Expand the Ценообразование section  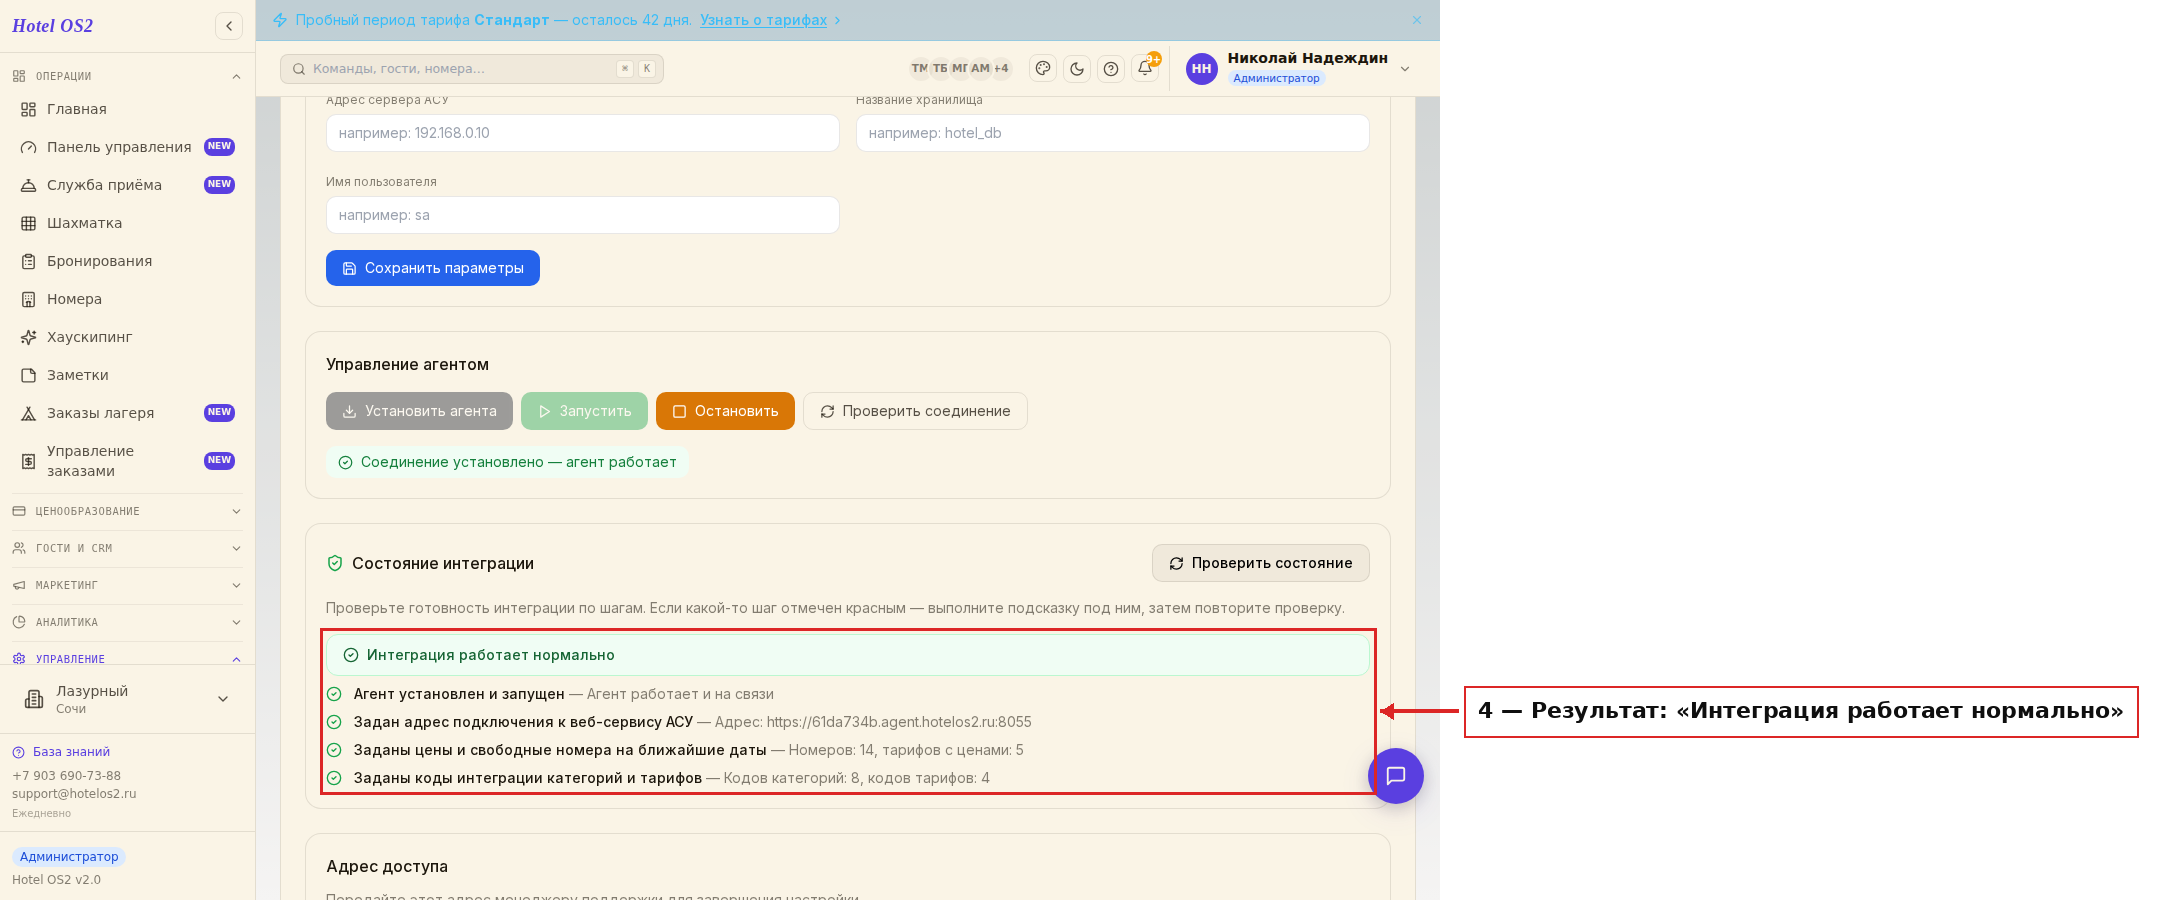click(127, 511)
